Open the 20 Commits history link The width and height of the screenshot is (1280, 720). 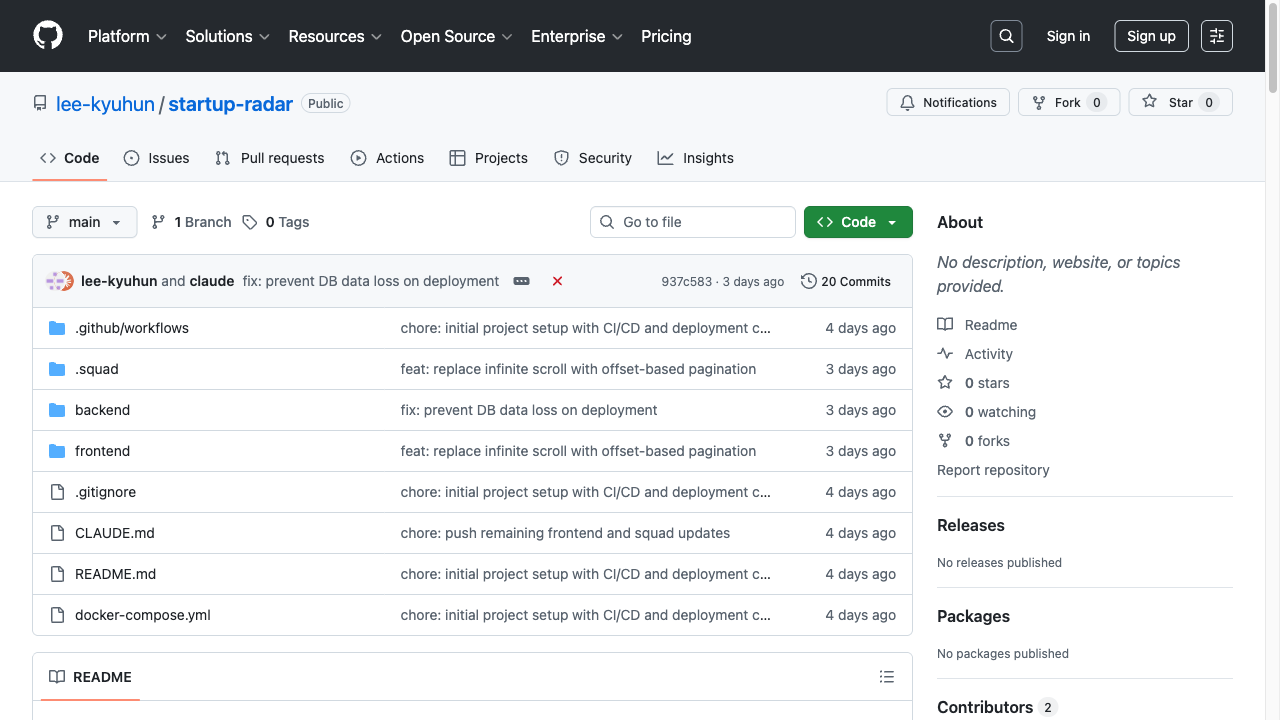pos(846,281)
